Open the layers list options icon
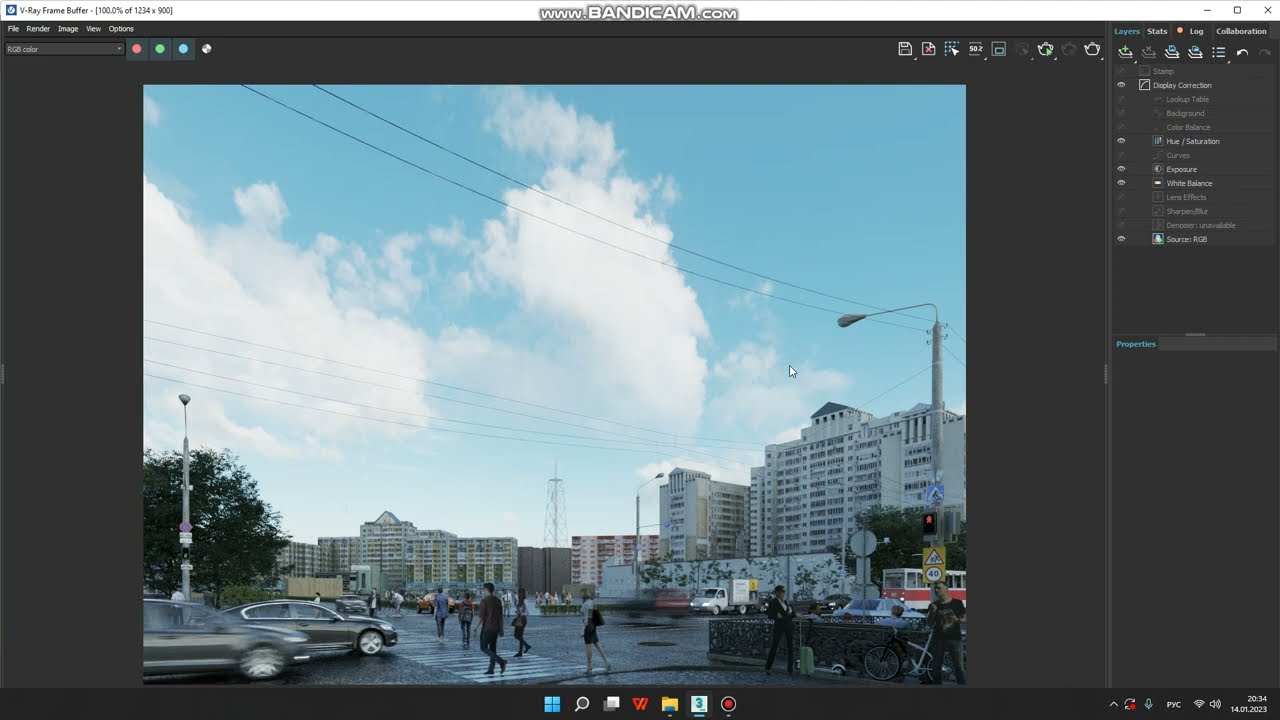The image size is (1280, 720). pos(1219,52)
